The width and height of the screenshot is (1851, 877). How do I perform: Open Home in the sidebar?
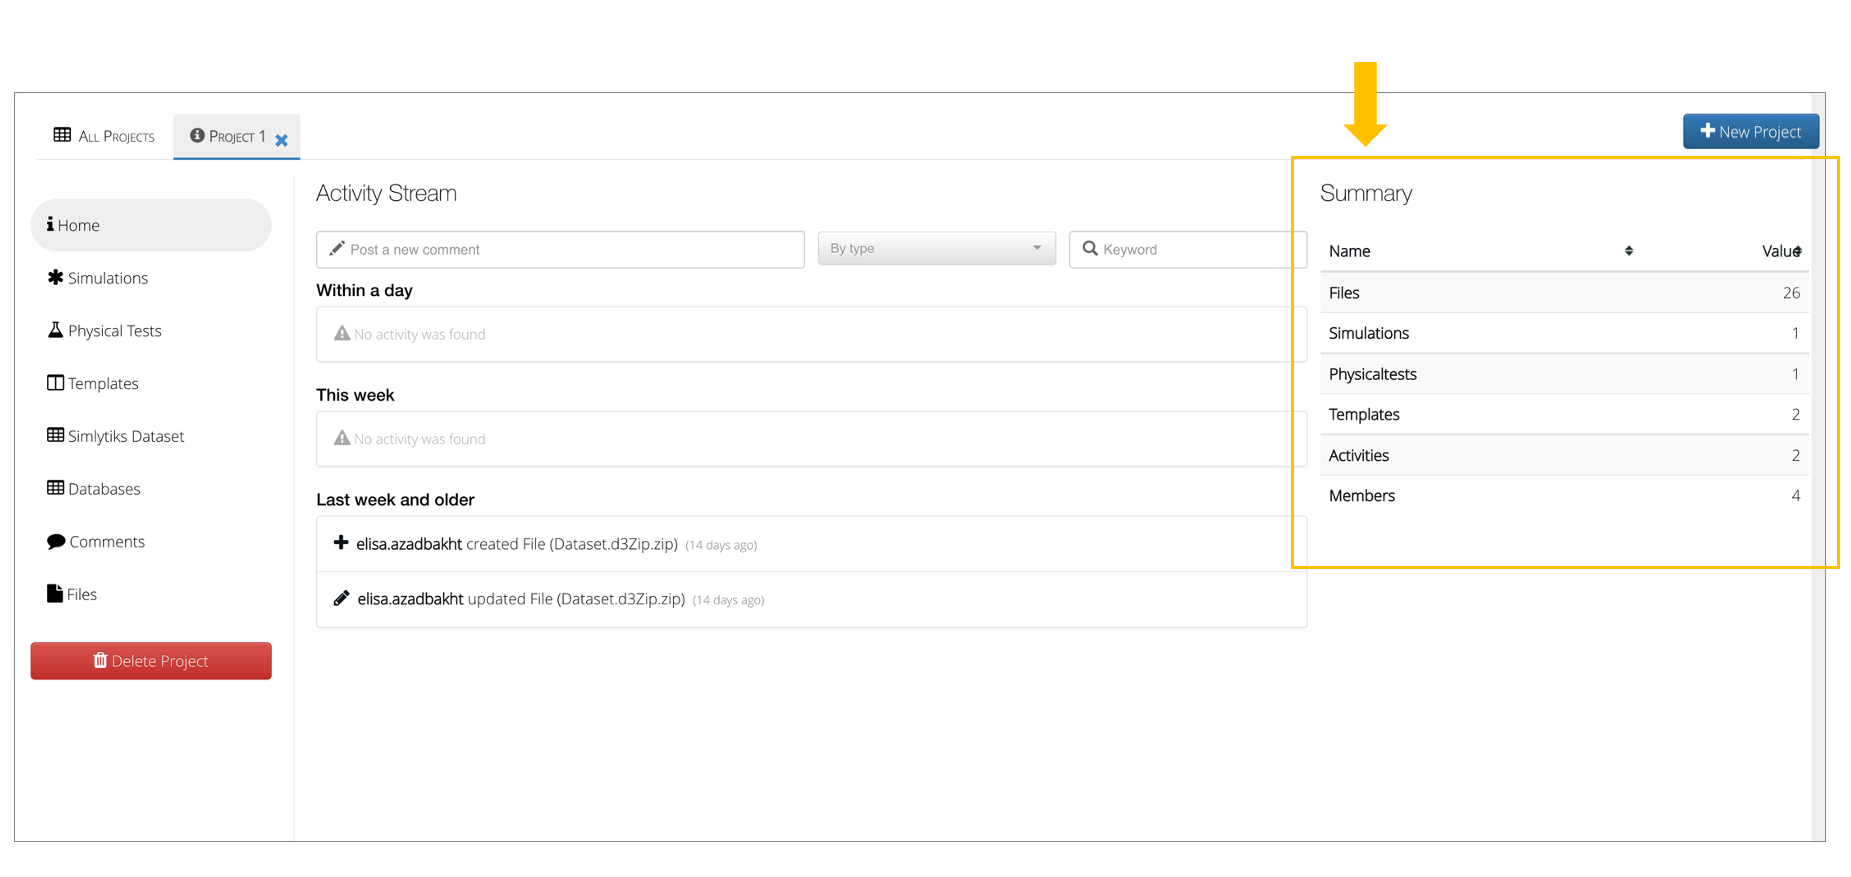pyautogui.click(x=150, y=225)
